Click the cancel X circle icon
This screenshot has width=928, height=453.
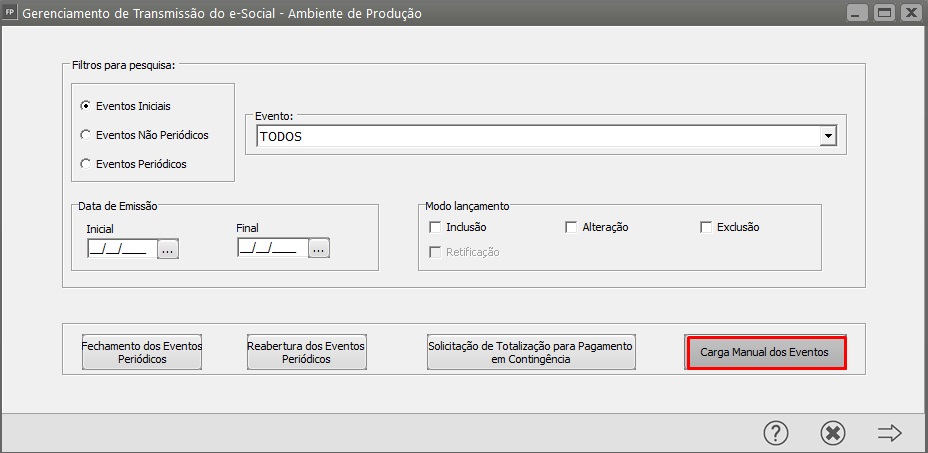tap(833, 432)
